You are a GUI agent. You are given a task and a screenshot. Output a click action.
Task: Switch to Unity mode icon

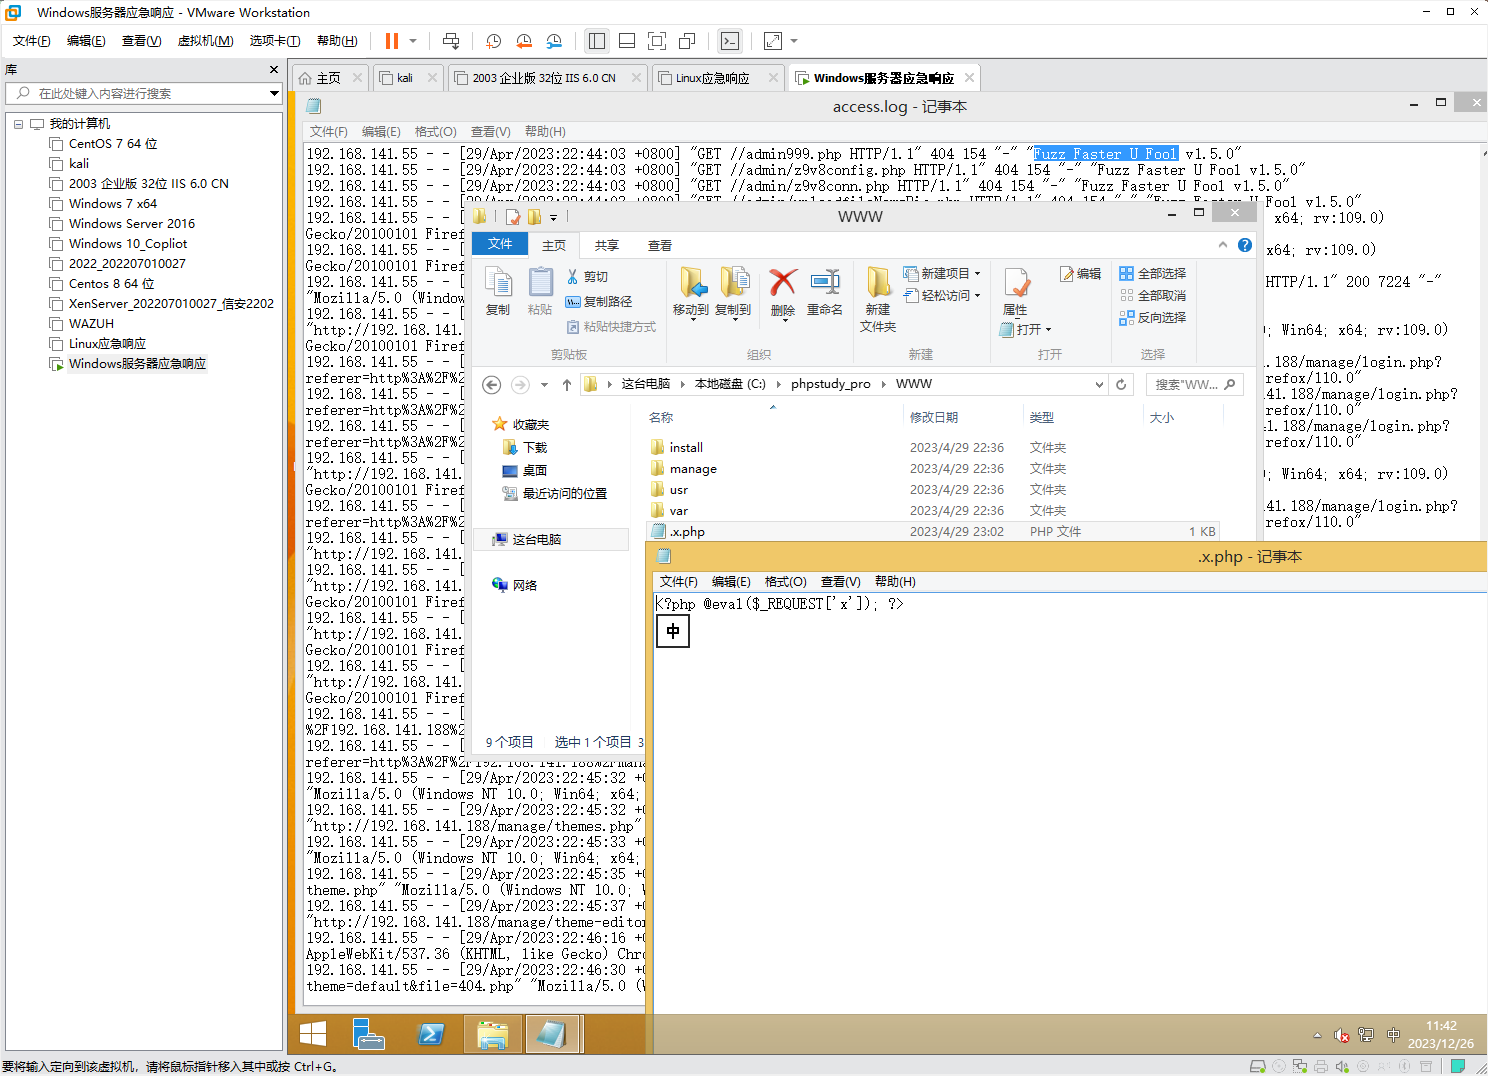click(687, 41)
